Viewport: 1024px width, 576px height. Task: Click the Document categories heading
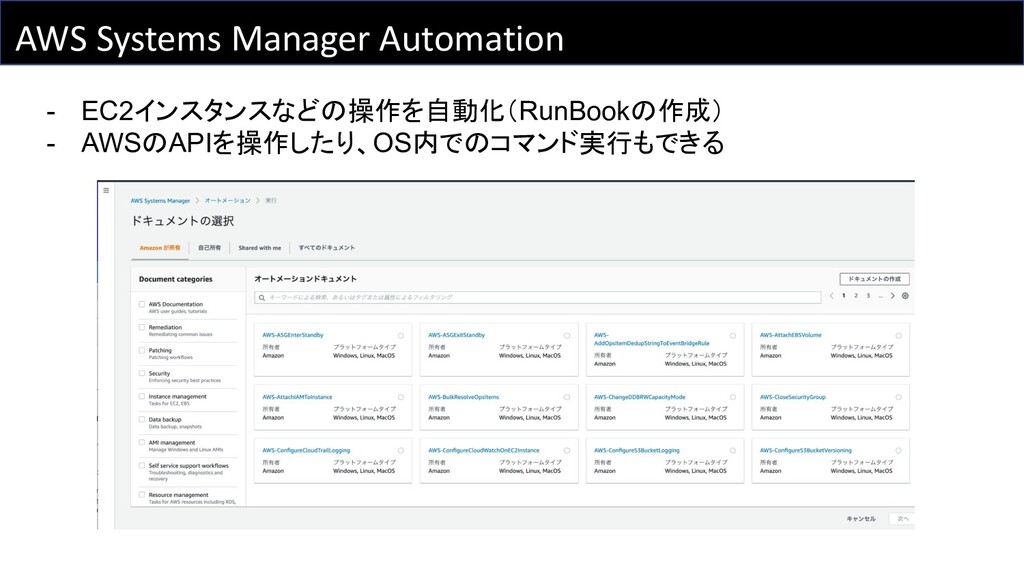[x=176, y=280]
